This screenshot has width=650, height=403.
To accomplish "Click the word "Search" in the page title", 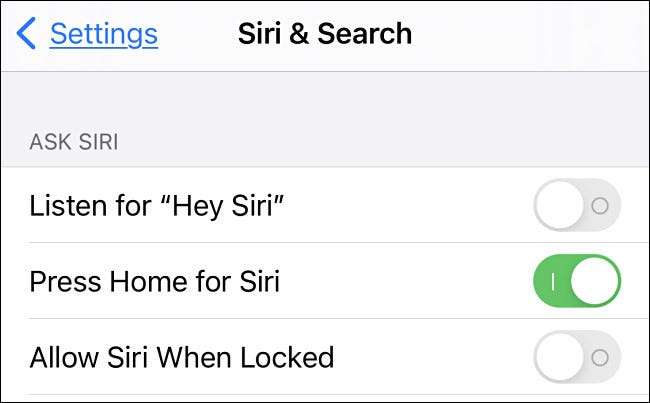I will coord(366,34).
